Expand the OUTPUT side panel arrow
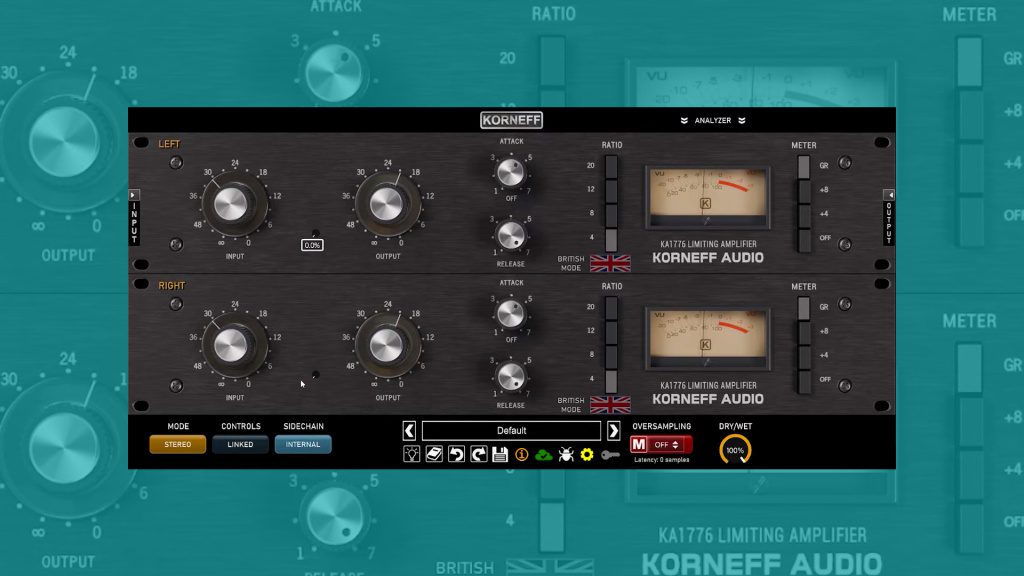The image size is (1024, 576). coord(889,195)
